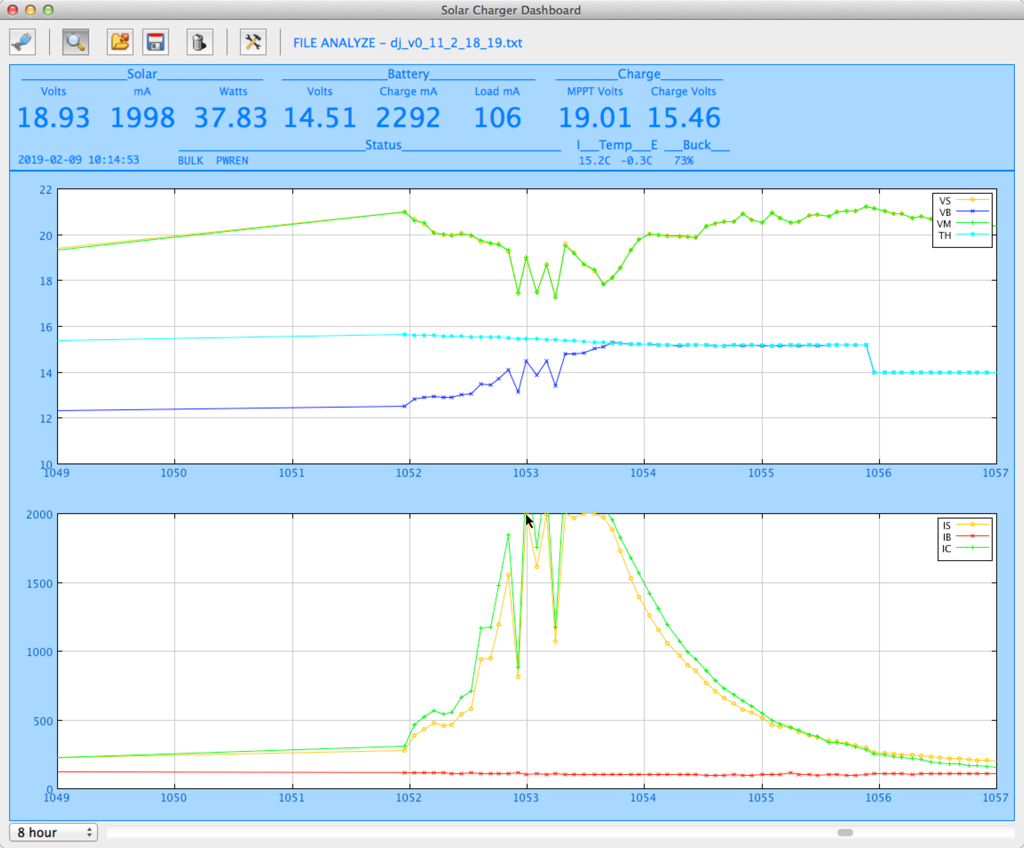Click the TH legend entry in voltage chart
The width and height of the screenshot is (1024, 848).
click(x=963, y=235)
